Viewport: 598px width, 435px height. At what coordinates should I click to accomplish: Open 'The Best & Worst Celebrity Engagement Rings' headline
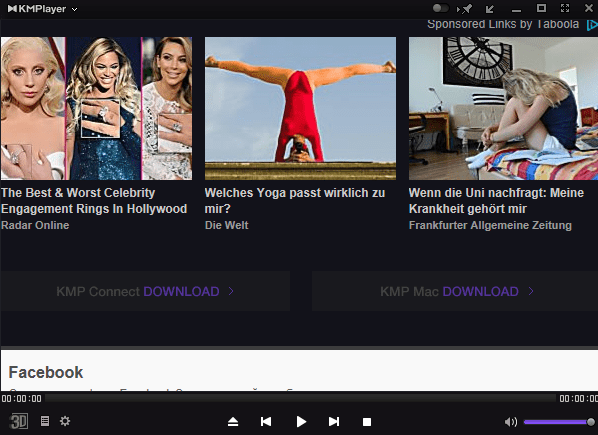tap(94, 201)
